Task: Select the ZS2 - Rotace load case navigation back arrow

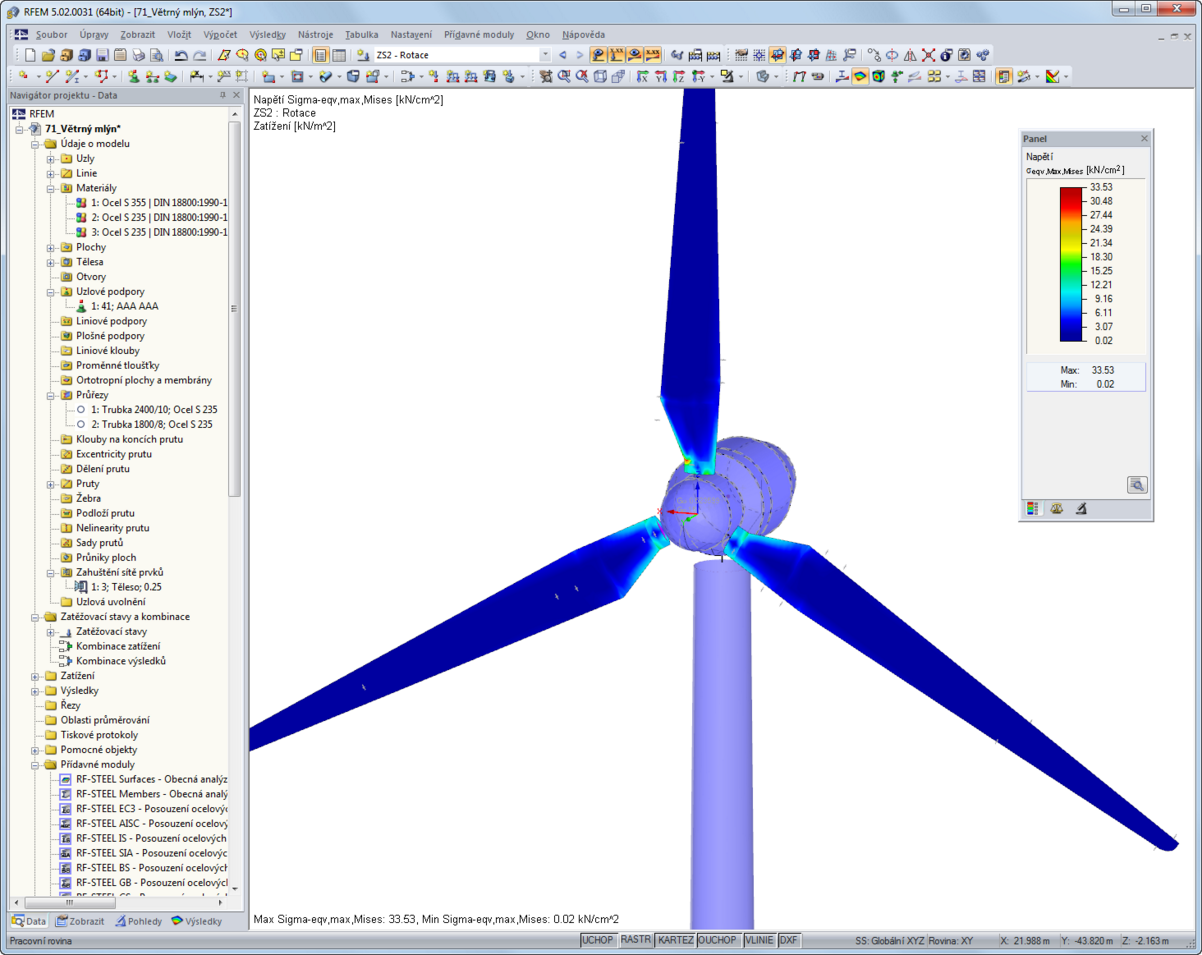Action: 563,55
